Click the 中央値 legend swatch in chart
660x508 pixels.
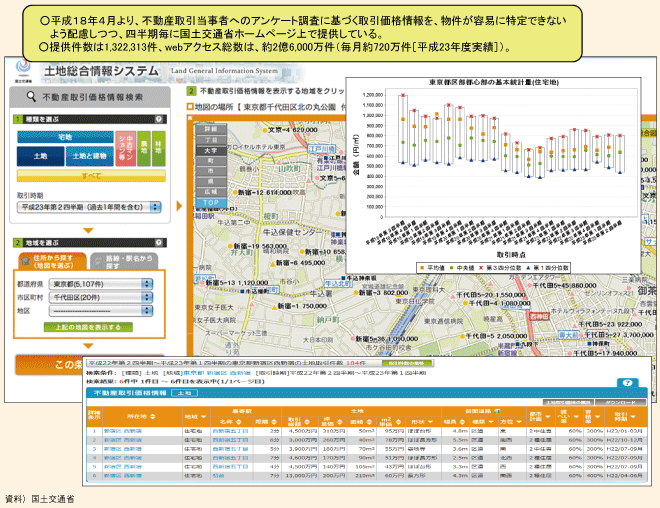[452, 268]
